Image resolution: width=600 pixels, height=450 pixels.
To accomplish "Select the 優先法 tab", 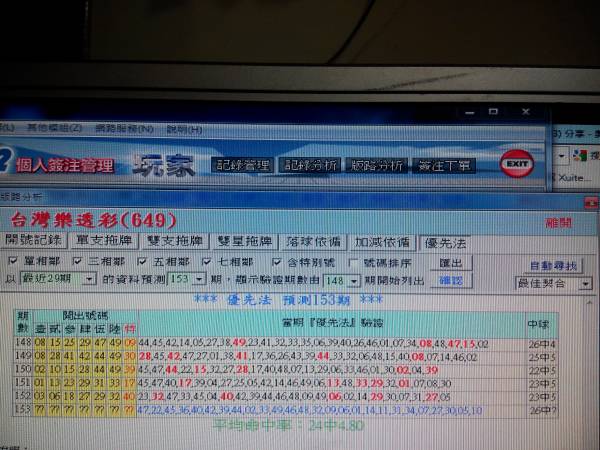I will tap(445, 243).
